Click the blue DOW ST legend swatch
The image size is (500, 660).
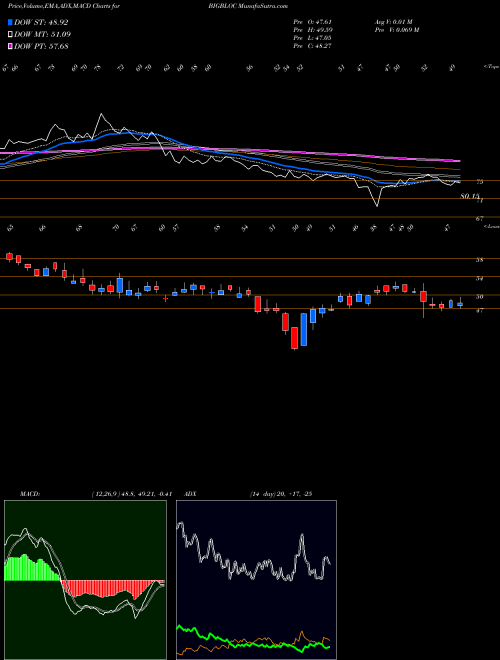click(10, 22)
